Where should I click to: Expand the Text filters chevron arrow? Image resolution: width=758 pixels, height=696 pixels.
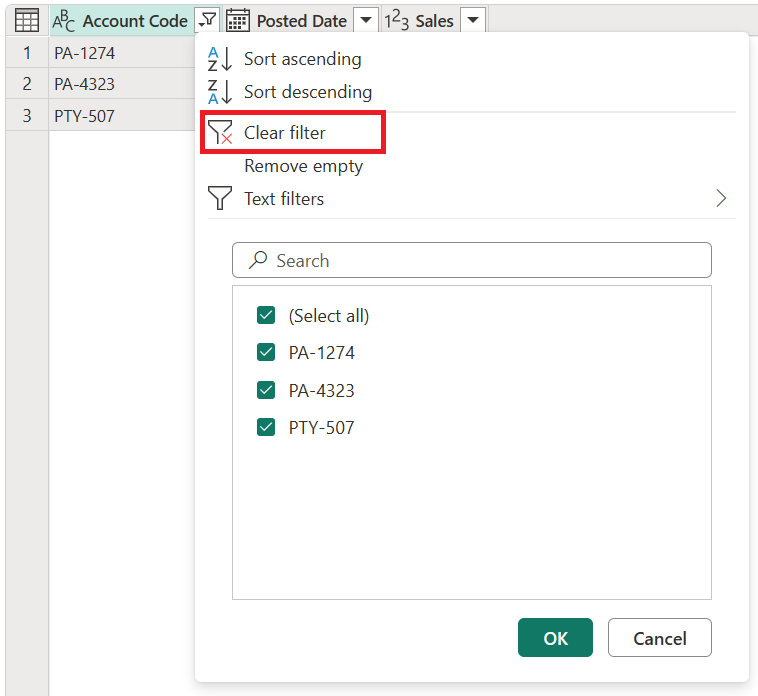click(721, 198)
